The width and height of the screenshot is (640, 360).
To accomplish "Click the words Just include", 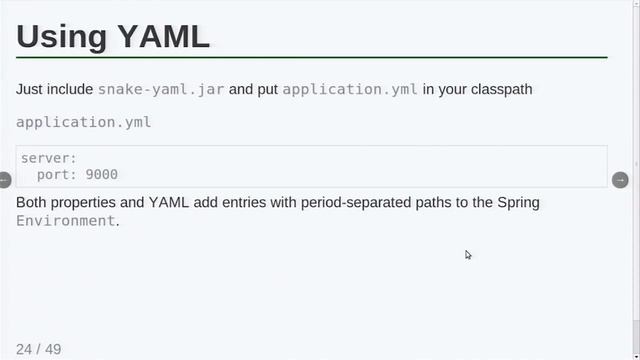I will pyautogui.click(x=54, y=89).
